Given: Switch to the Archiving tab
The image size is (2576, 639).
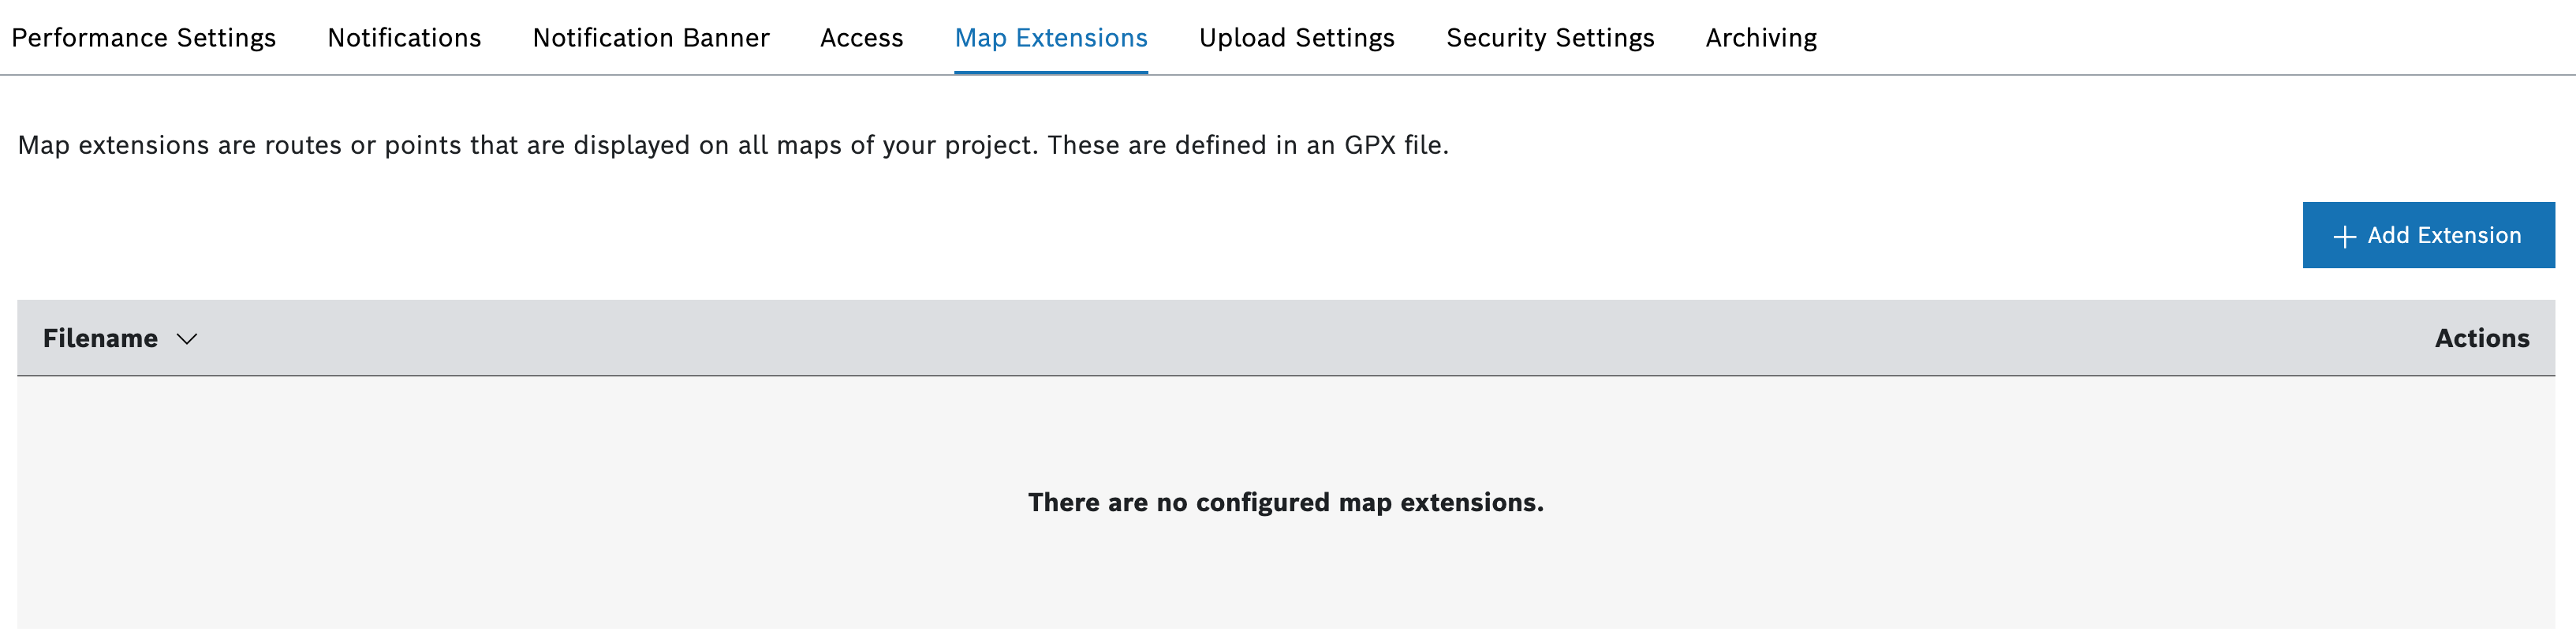Looking at the screenshot, I should [x=1761, y=38].
